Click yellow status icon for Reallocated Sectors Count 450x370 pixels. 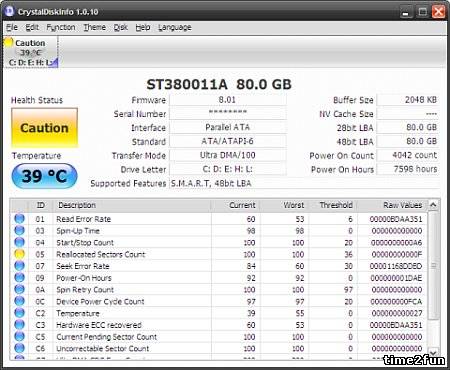click(x=20, y=254)
